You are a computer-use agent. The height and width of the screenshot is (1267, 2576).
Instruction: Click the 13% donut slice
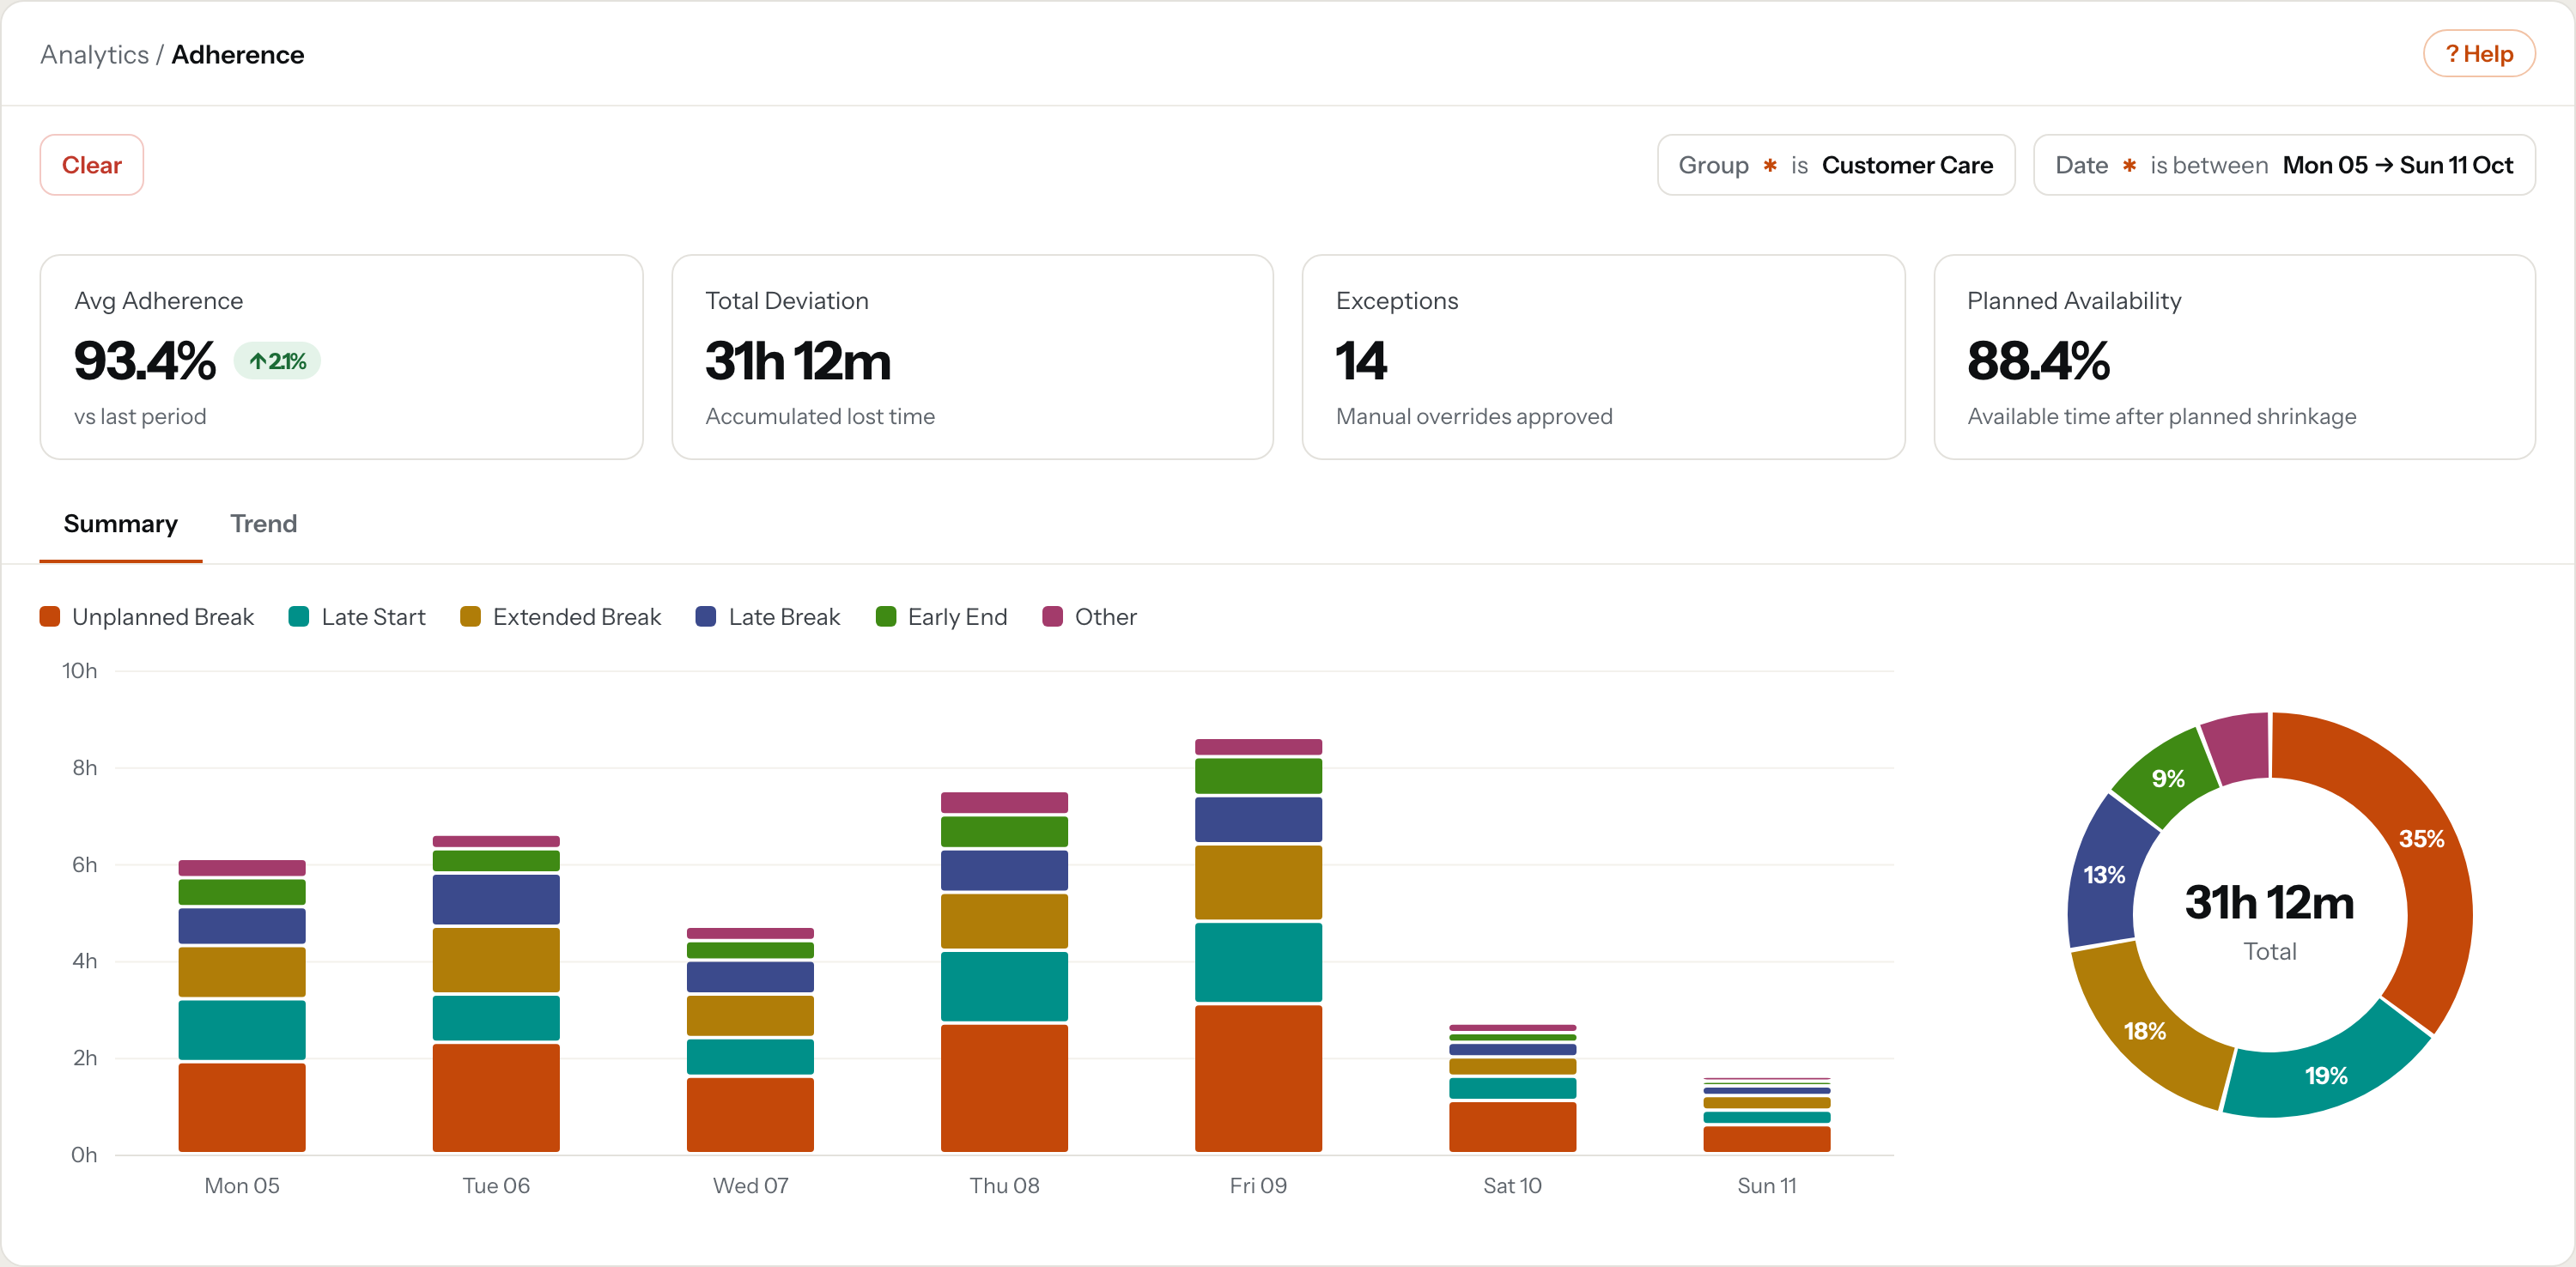point(2104,874)
